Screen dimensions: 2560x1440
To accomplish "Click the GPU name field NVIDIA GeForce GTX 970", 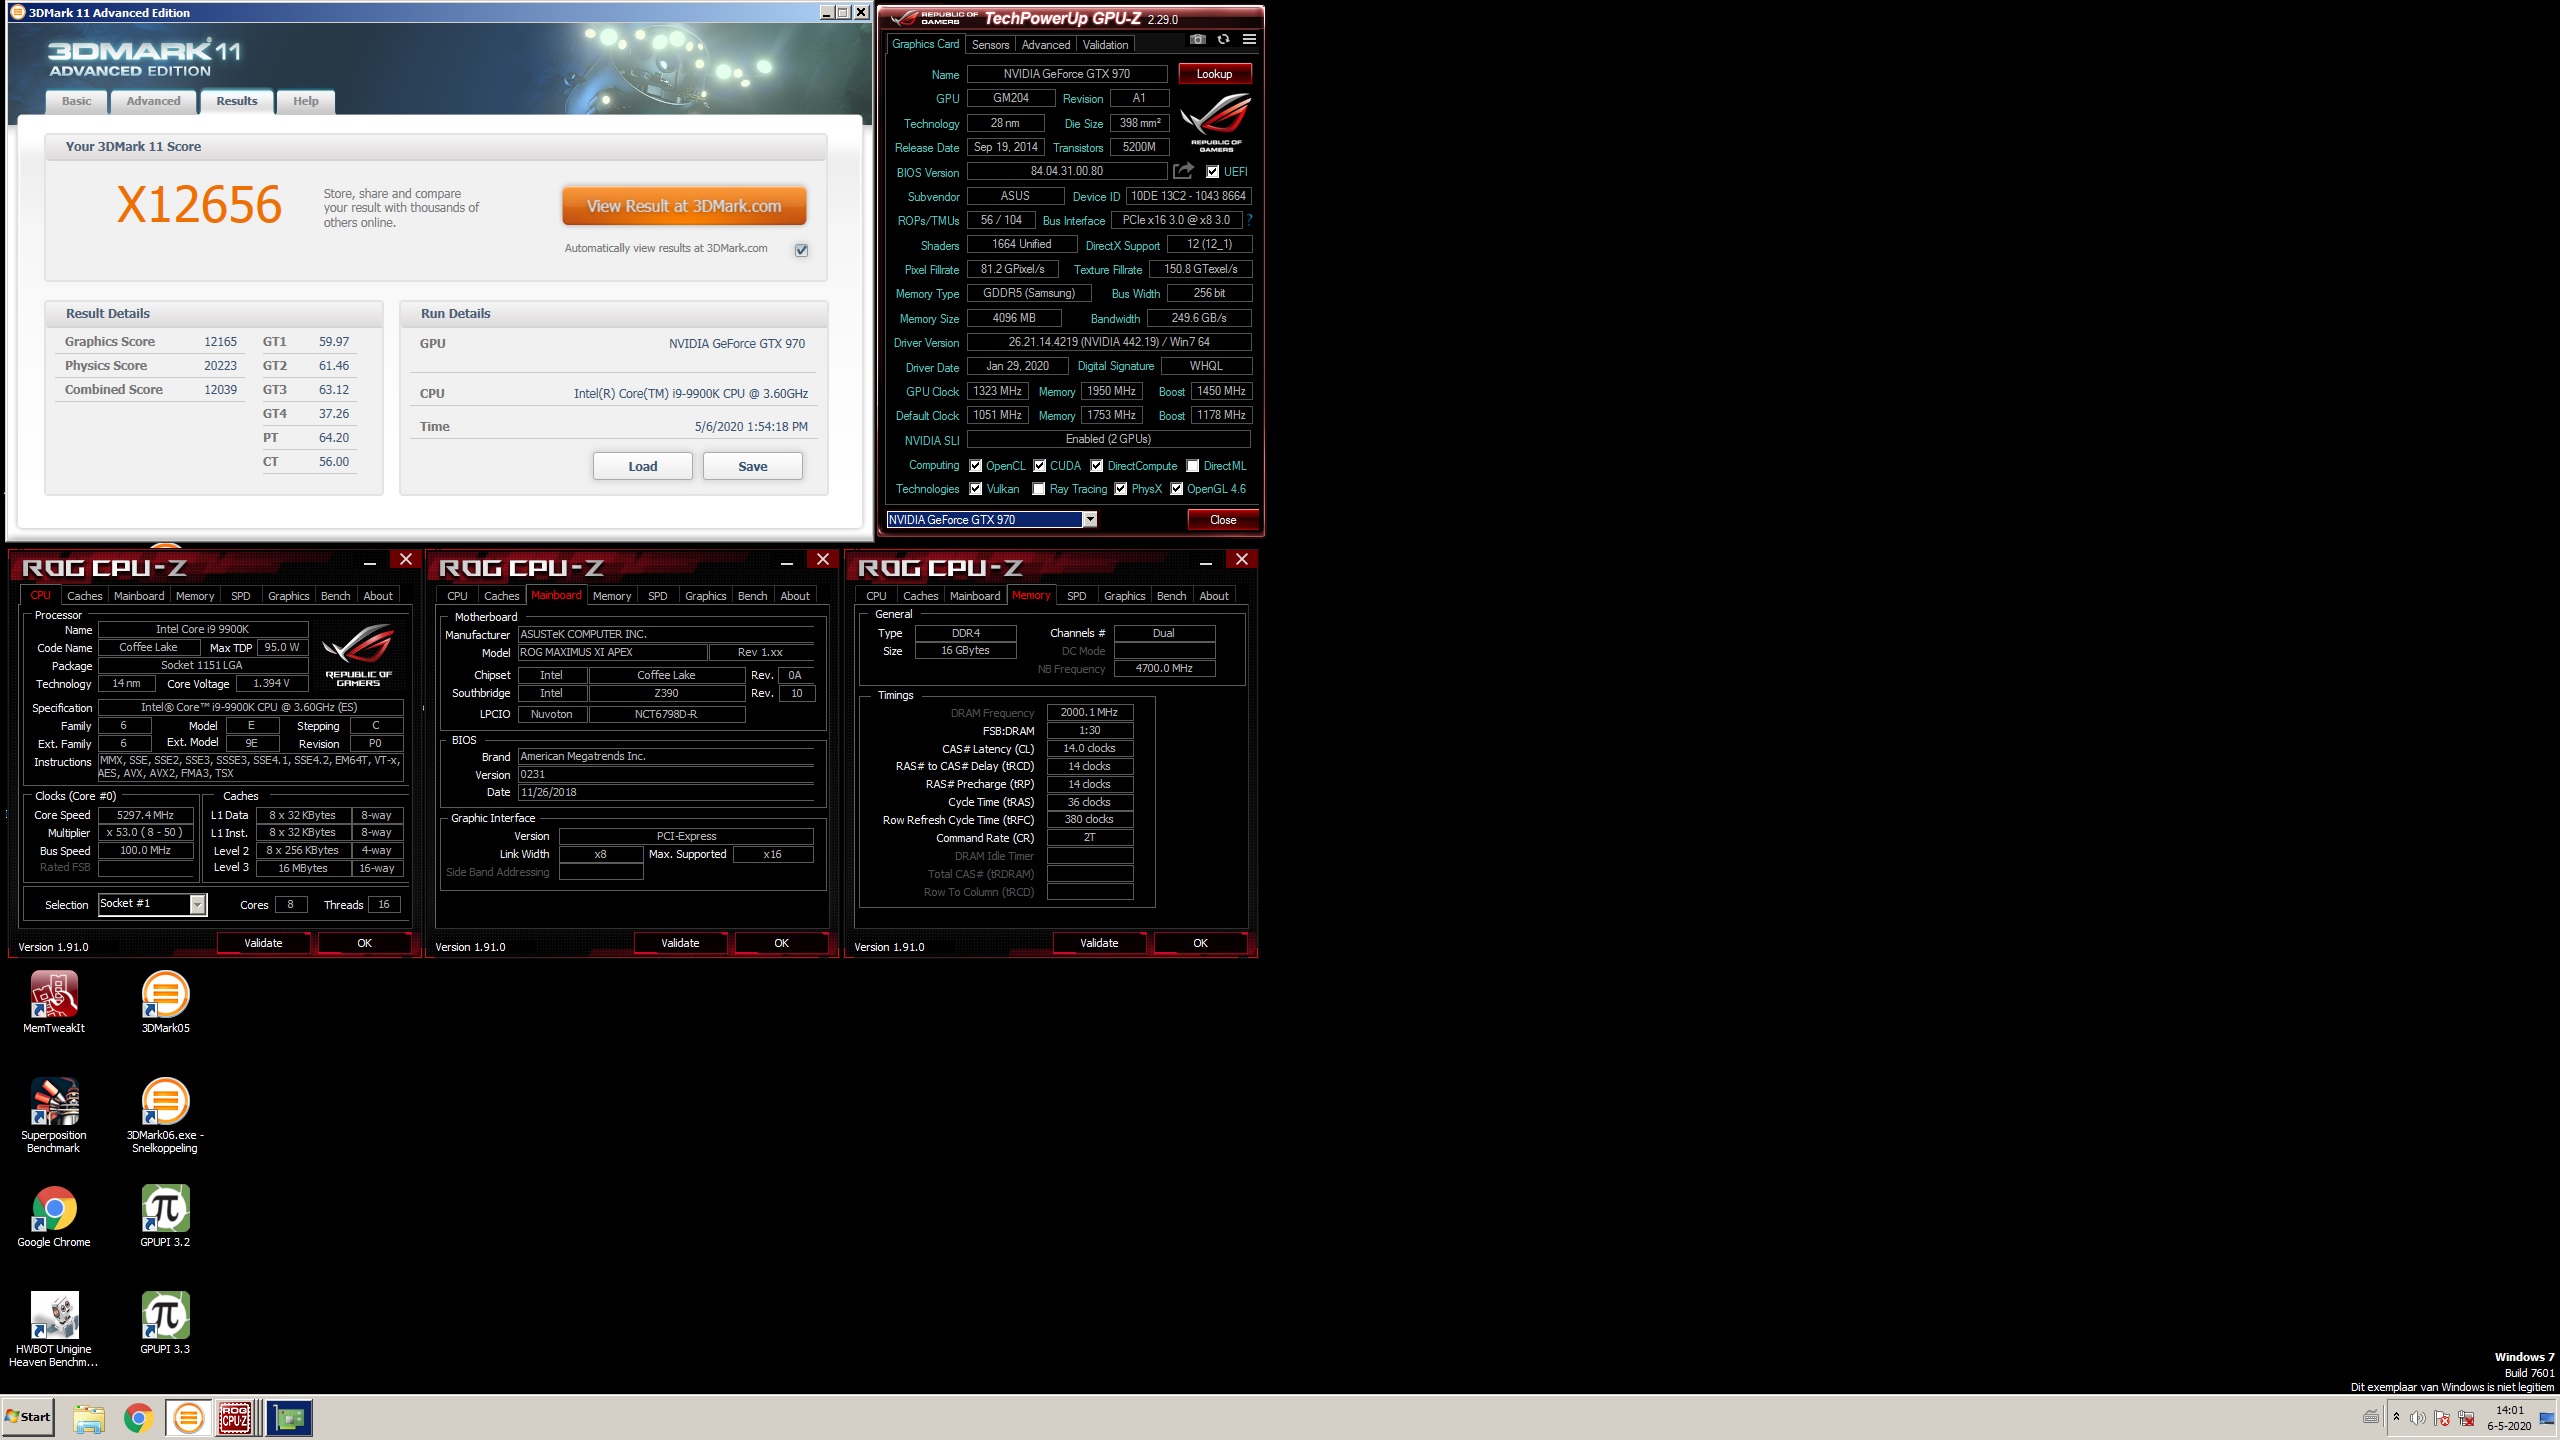I will [1067, 74].
